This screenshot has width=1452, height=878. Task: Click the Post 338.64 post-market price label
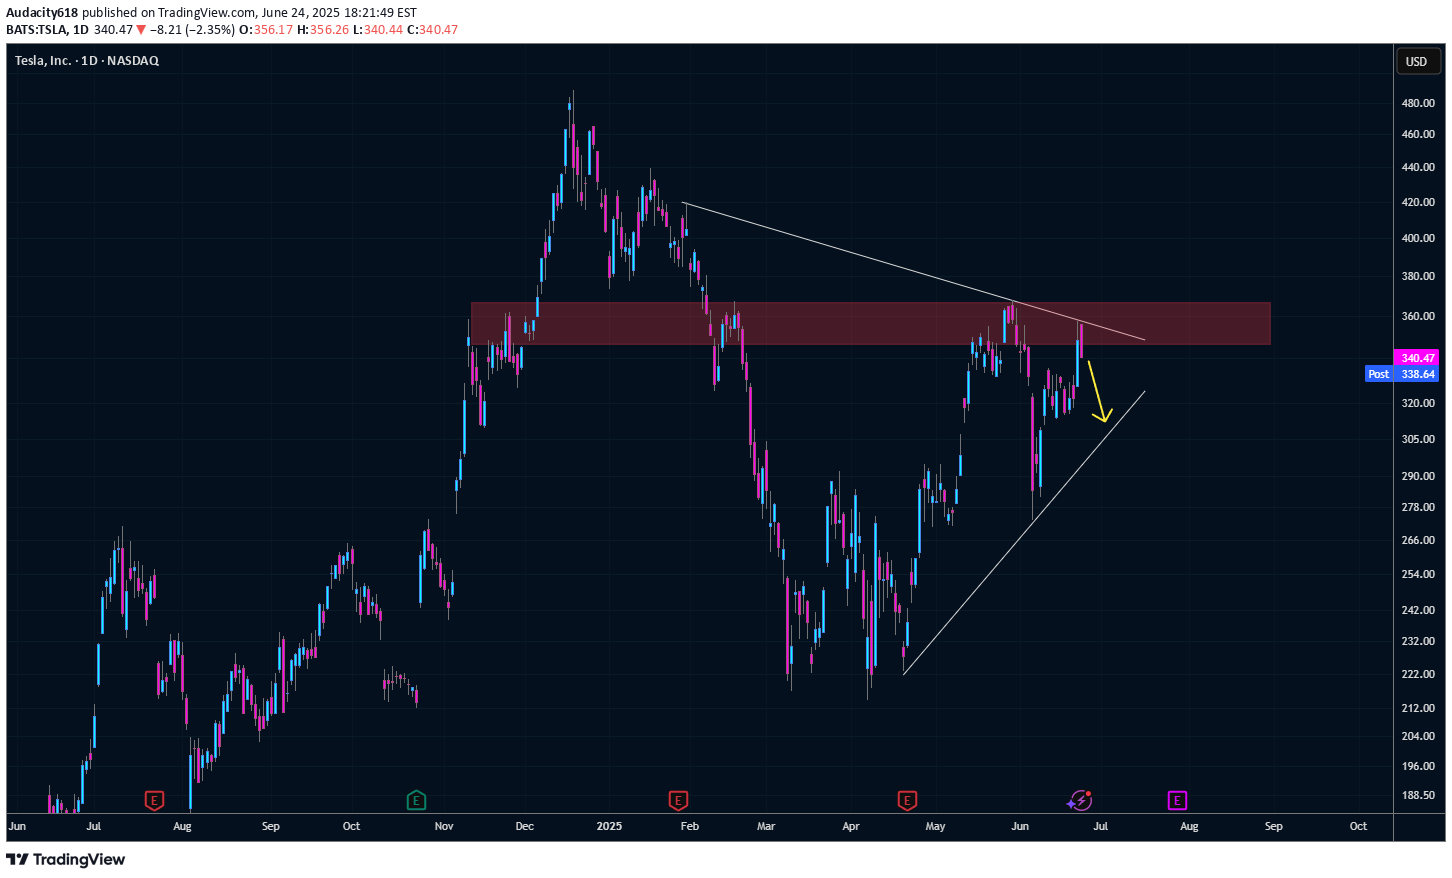(x=1402, y=374)
